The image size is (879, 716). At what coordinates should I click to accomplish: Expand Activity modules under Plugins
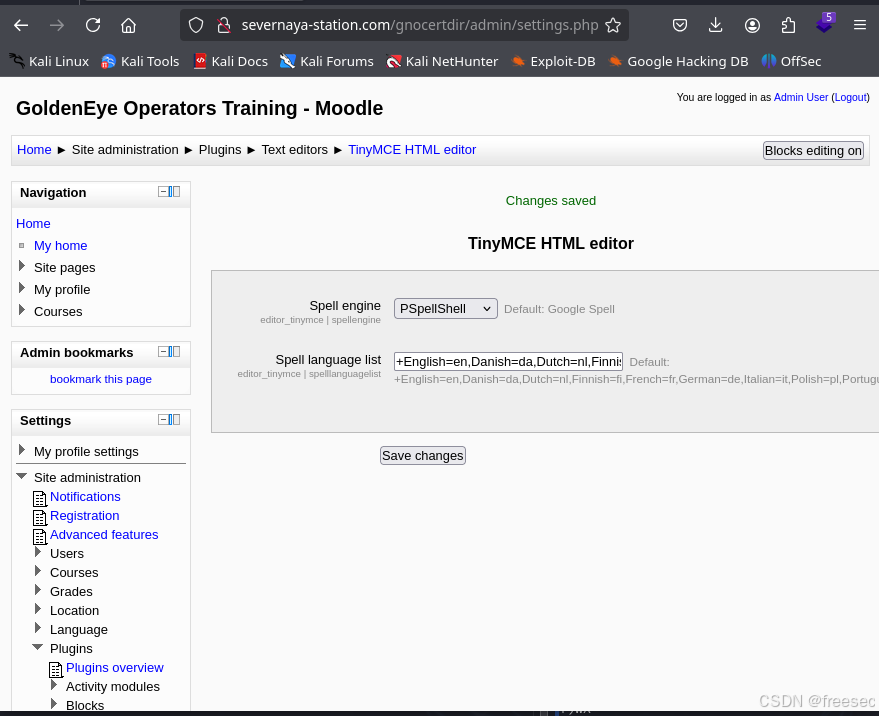coord(54,685)
